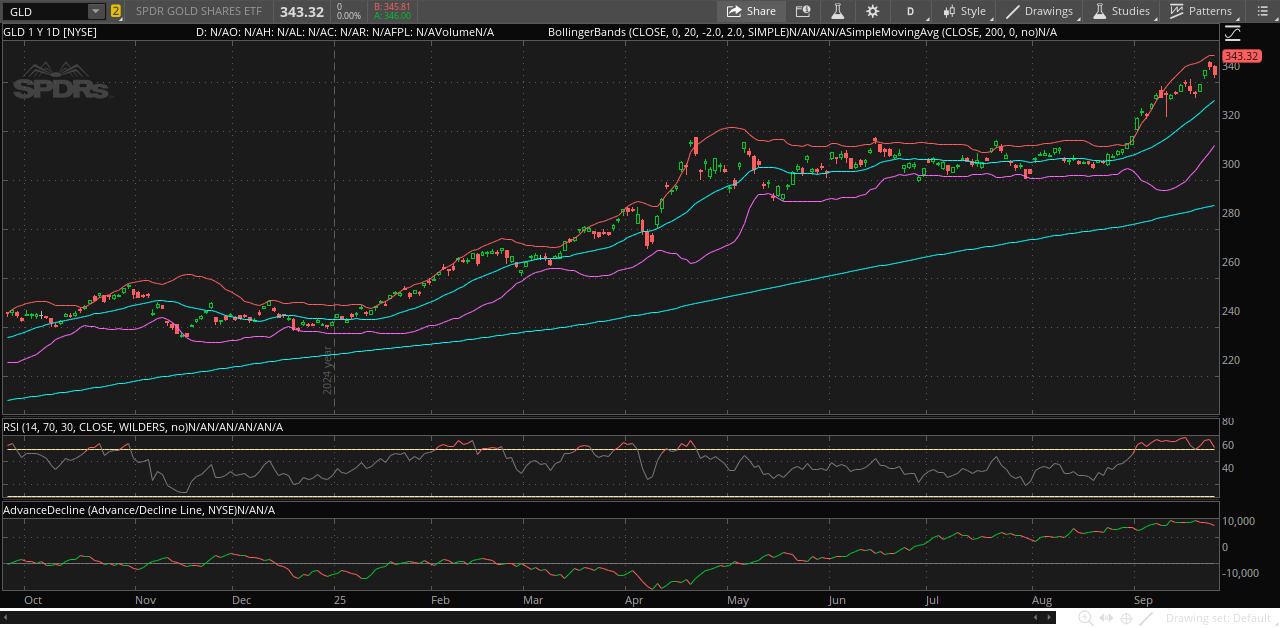Click the ask price A: 346.00
The image size is (1280, 628).
391,16
